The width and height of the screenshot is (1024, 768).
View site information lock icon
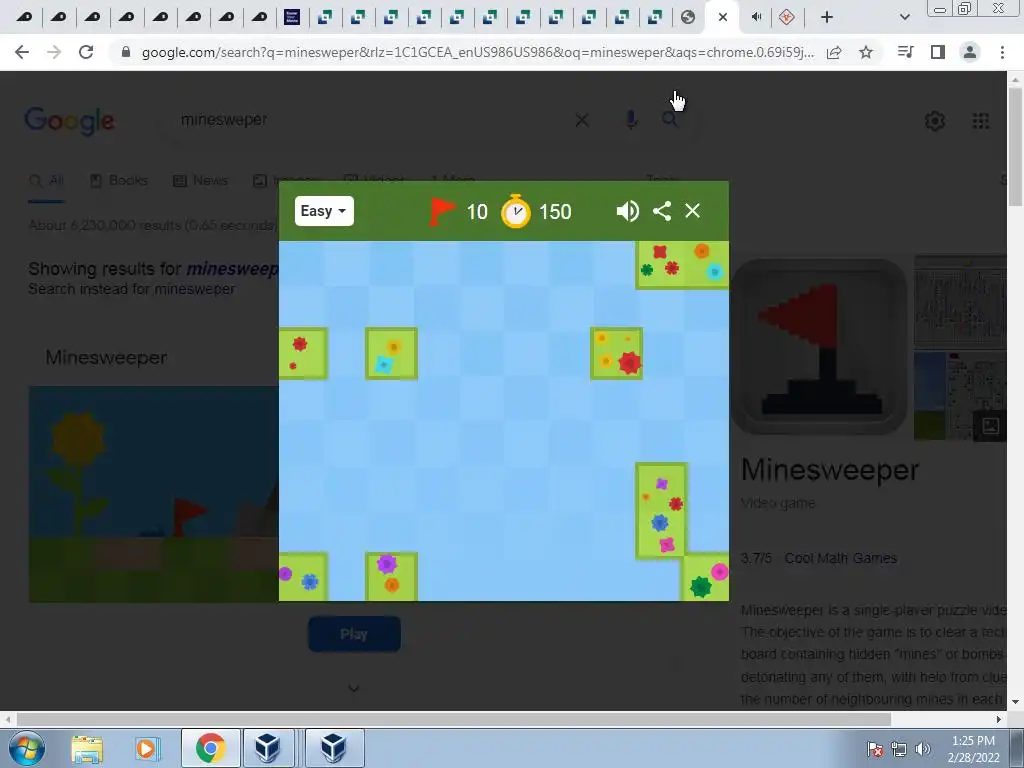coord(126,52)
